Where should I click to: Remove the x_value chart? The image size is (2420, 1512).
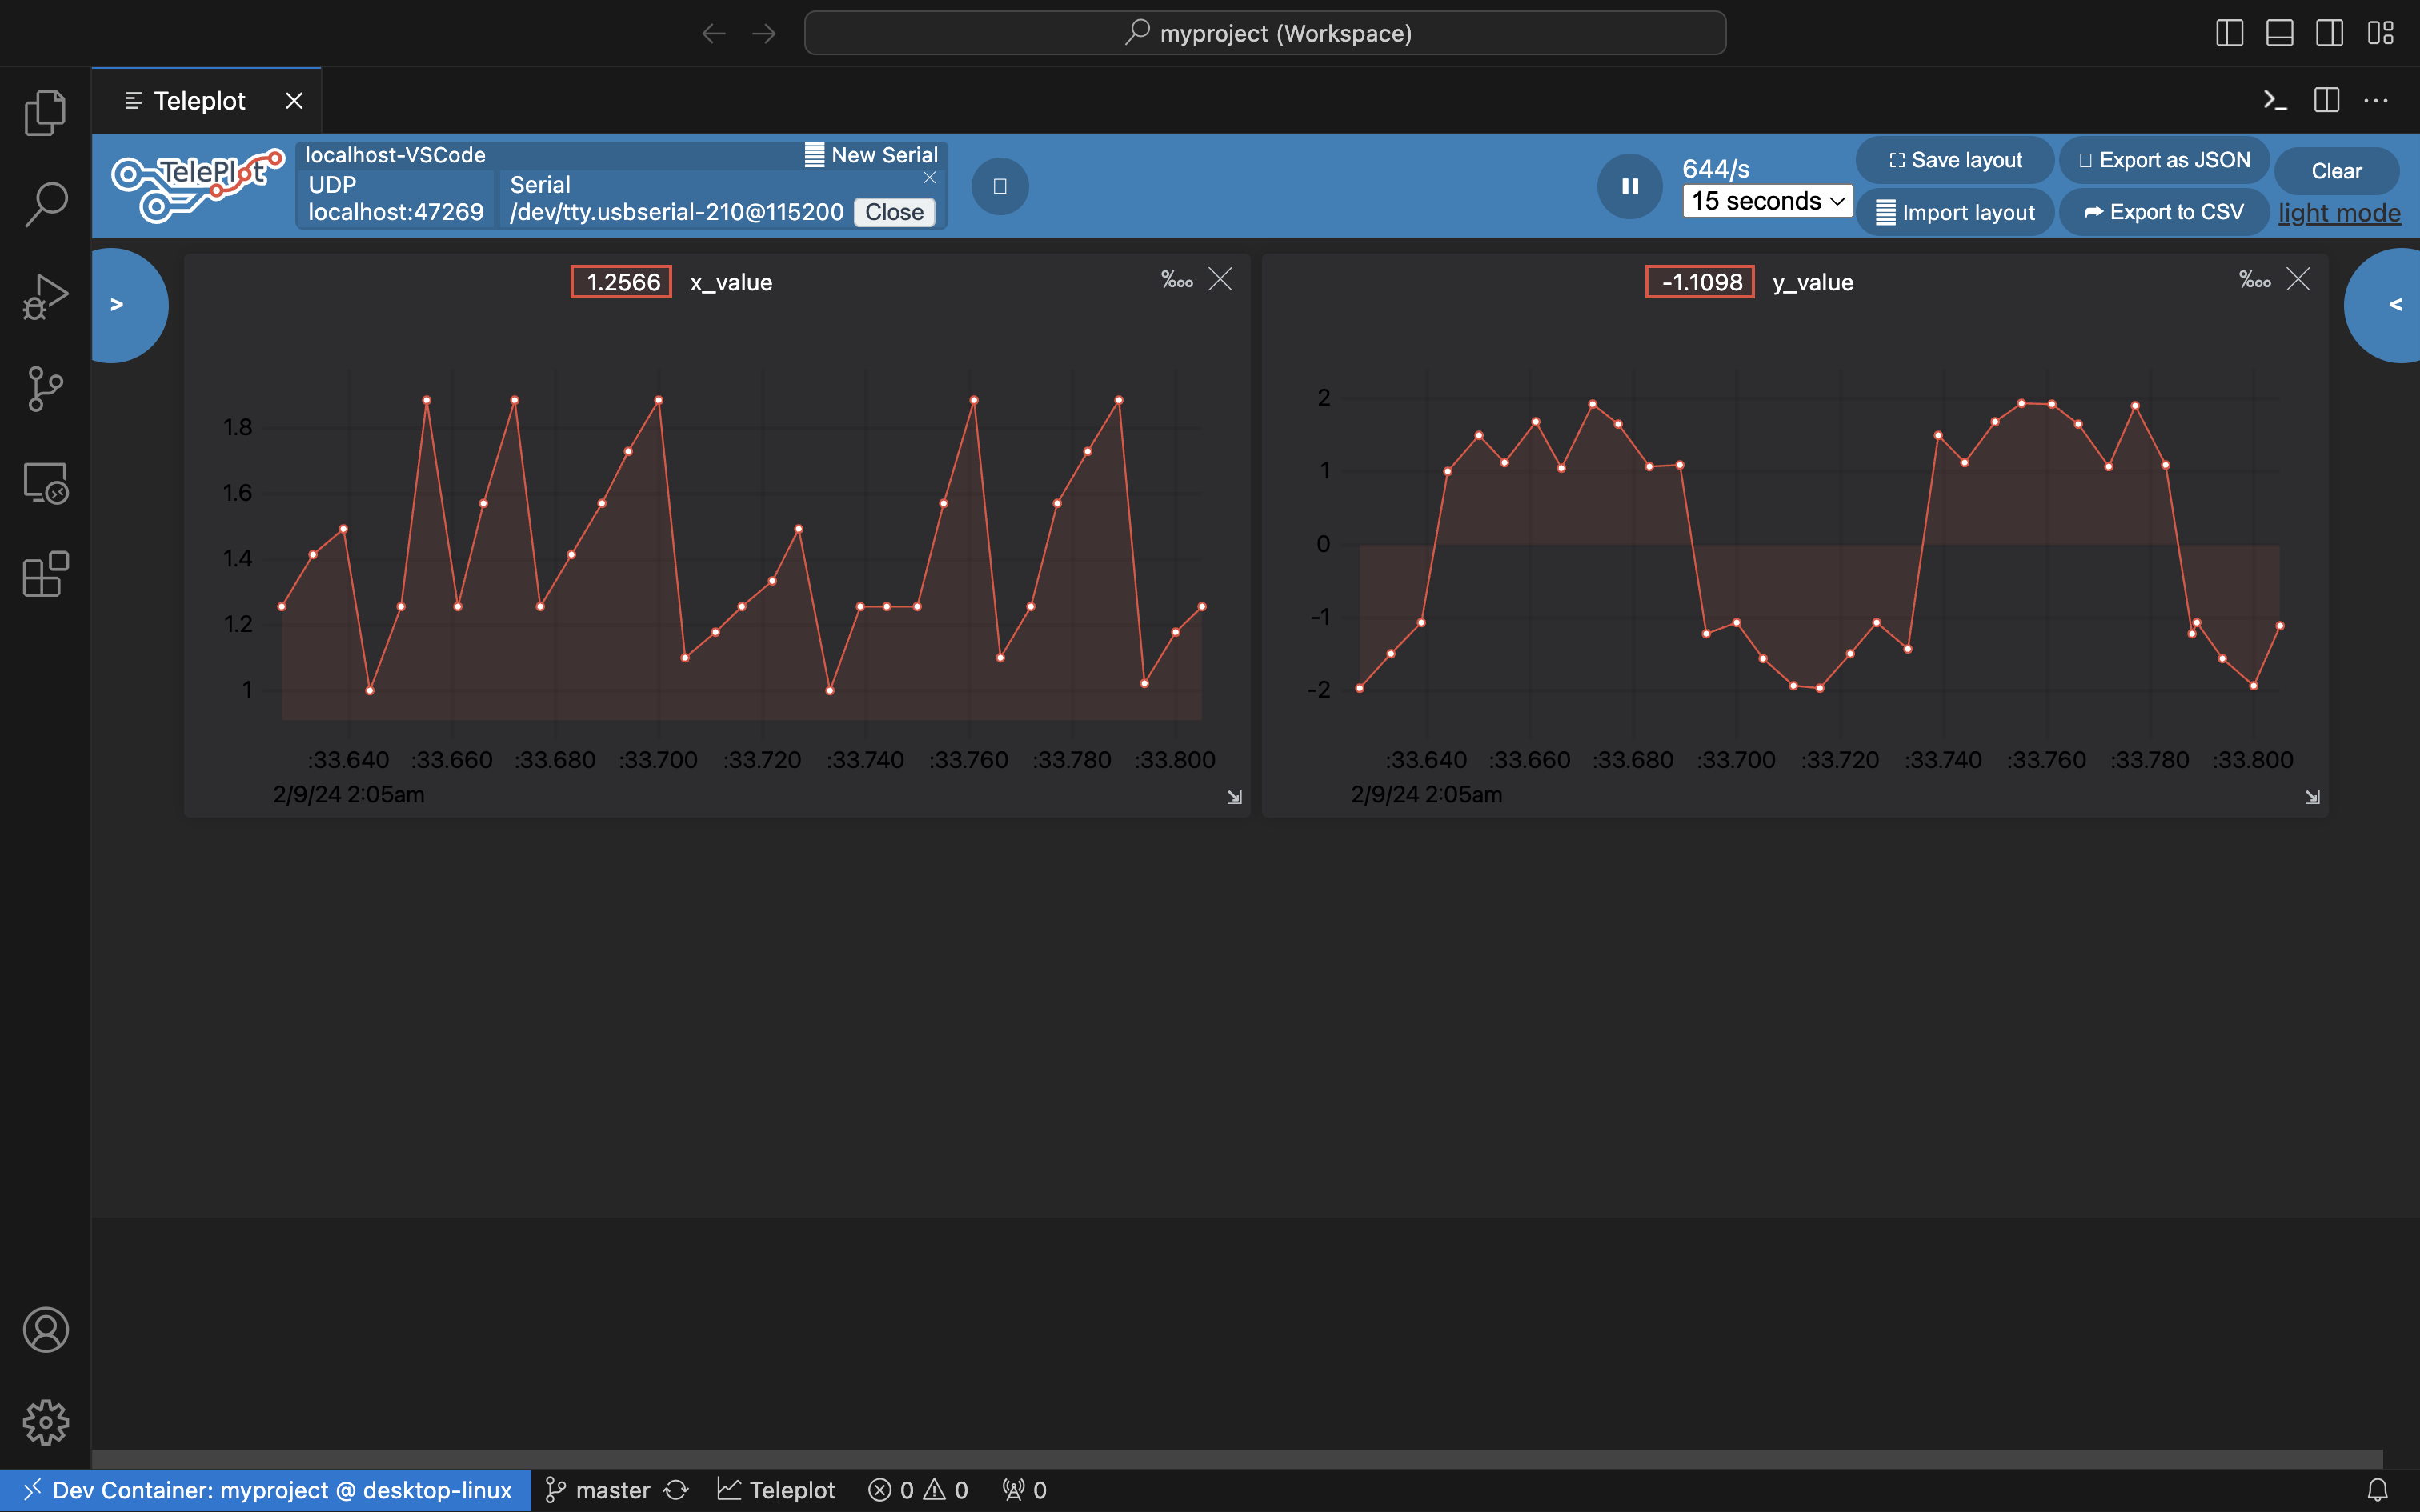[1220, 279]
